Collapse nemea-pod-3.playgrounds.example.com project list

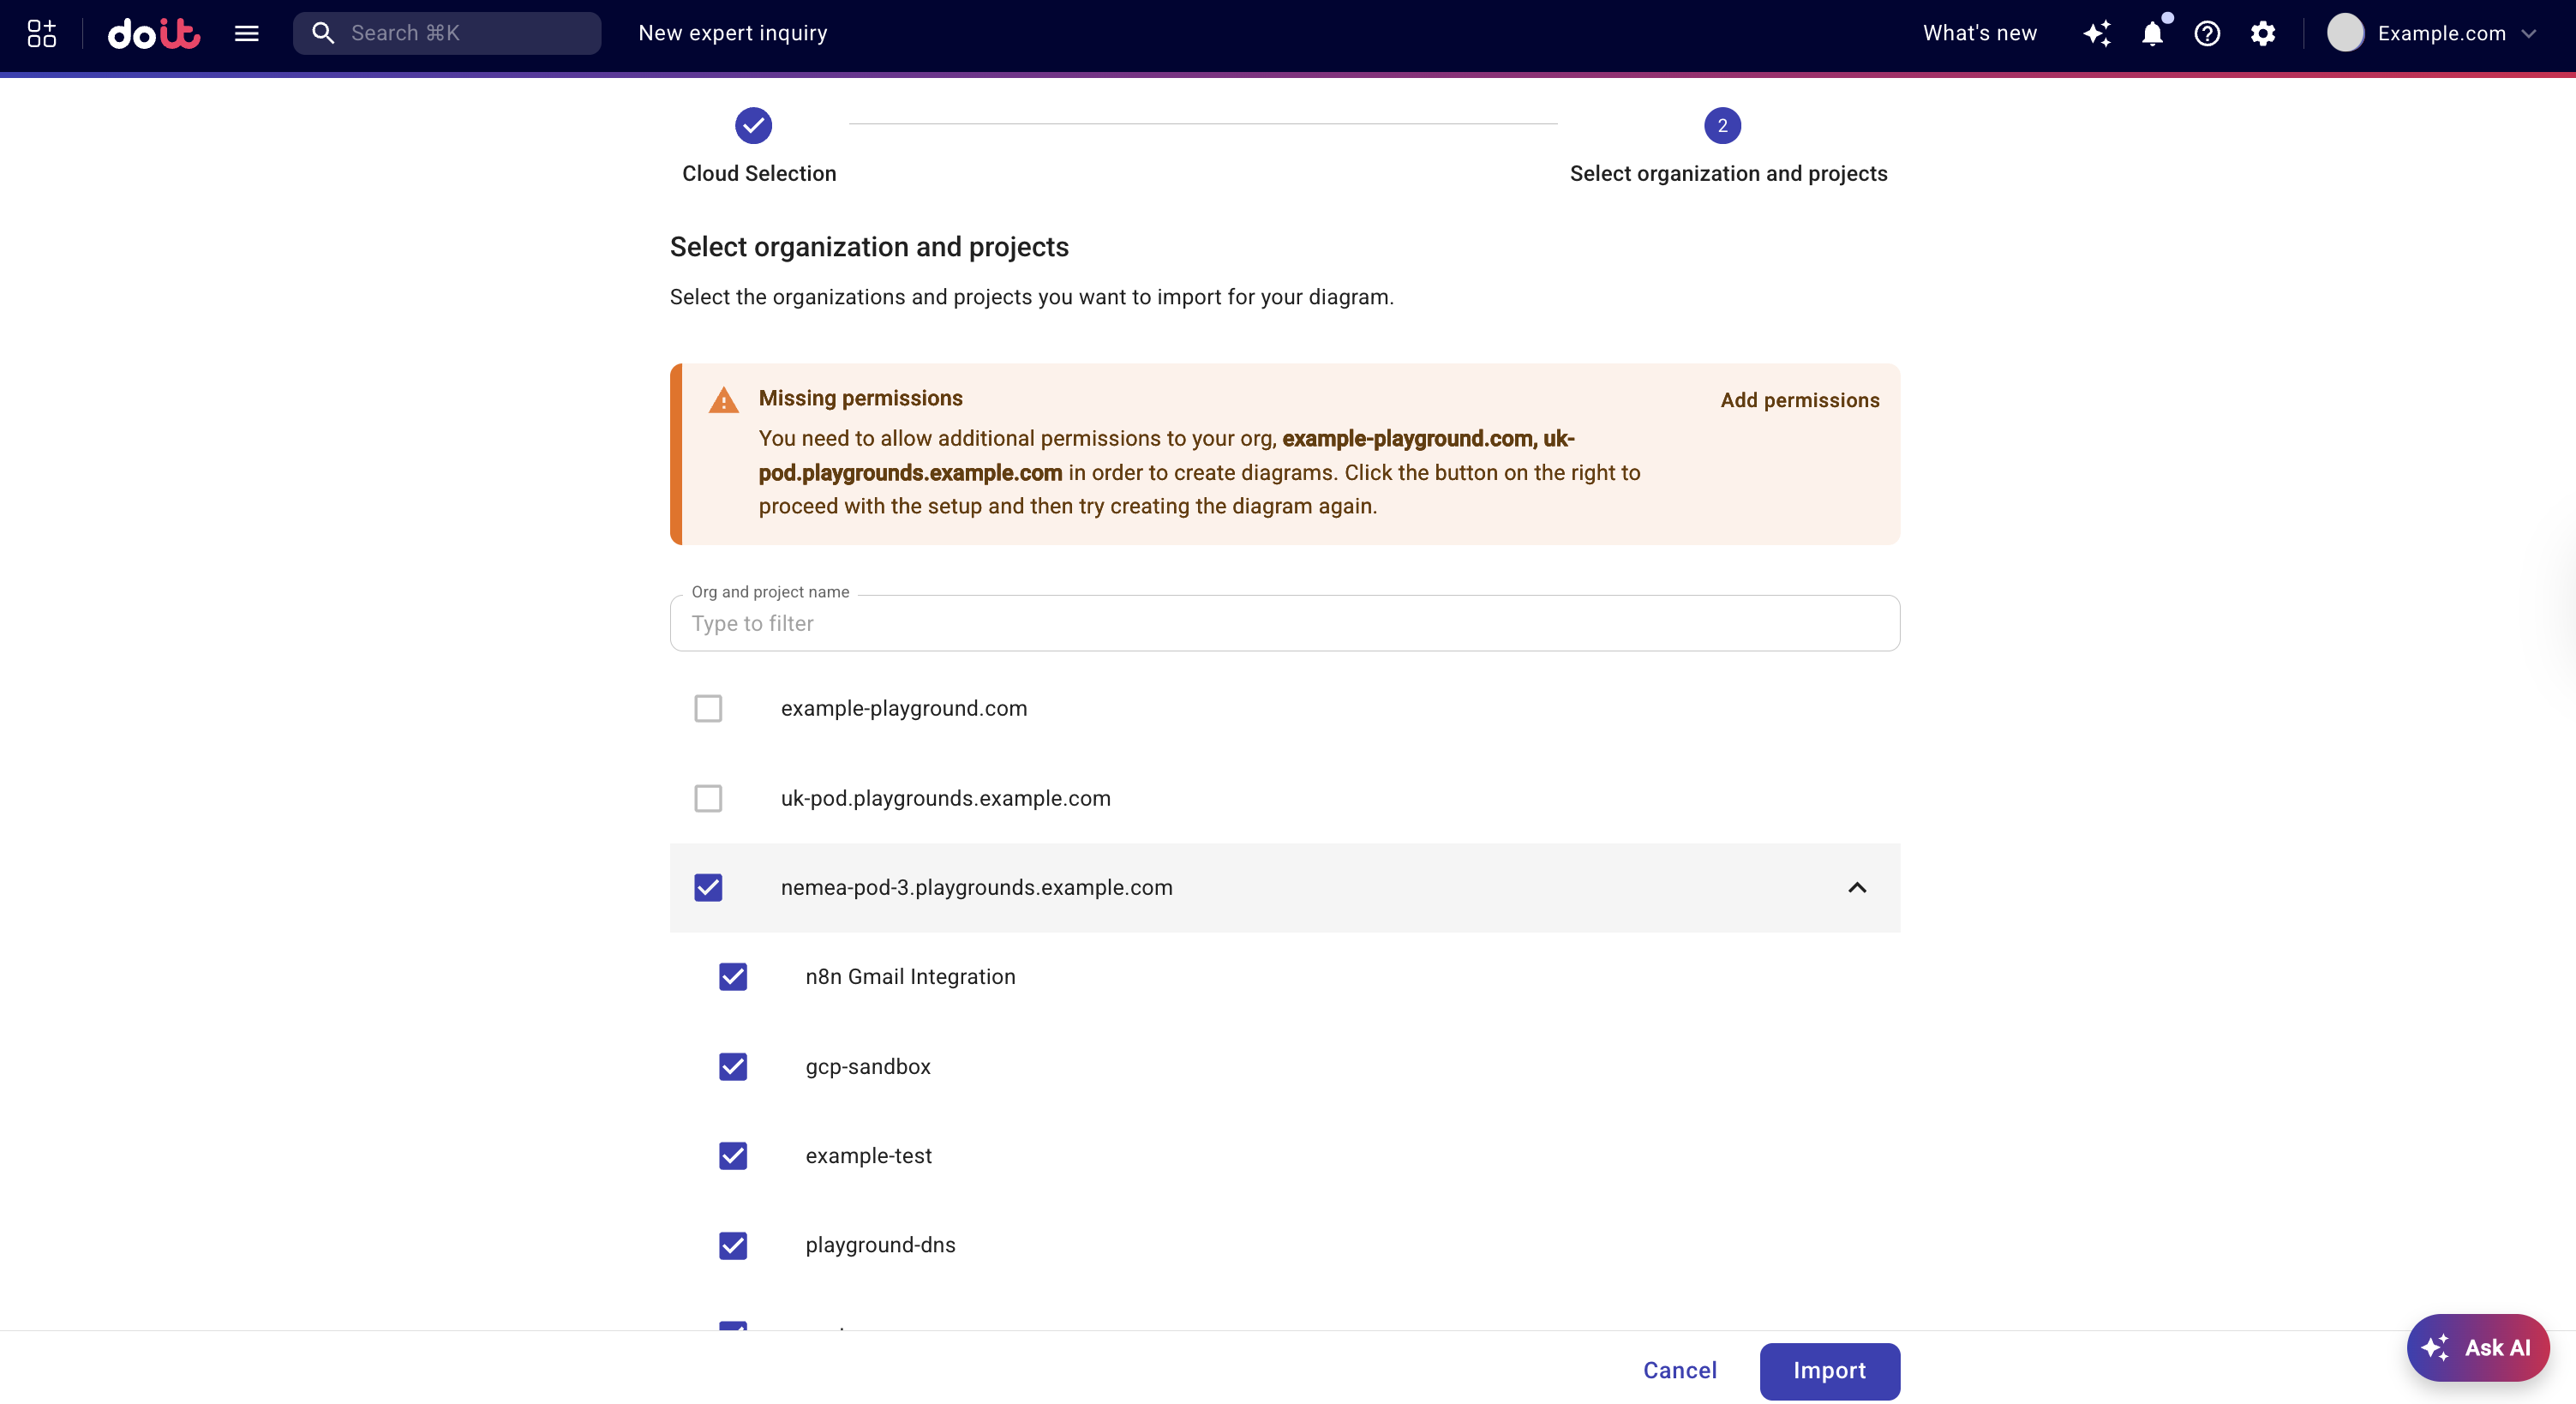tap(1857, 888)
